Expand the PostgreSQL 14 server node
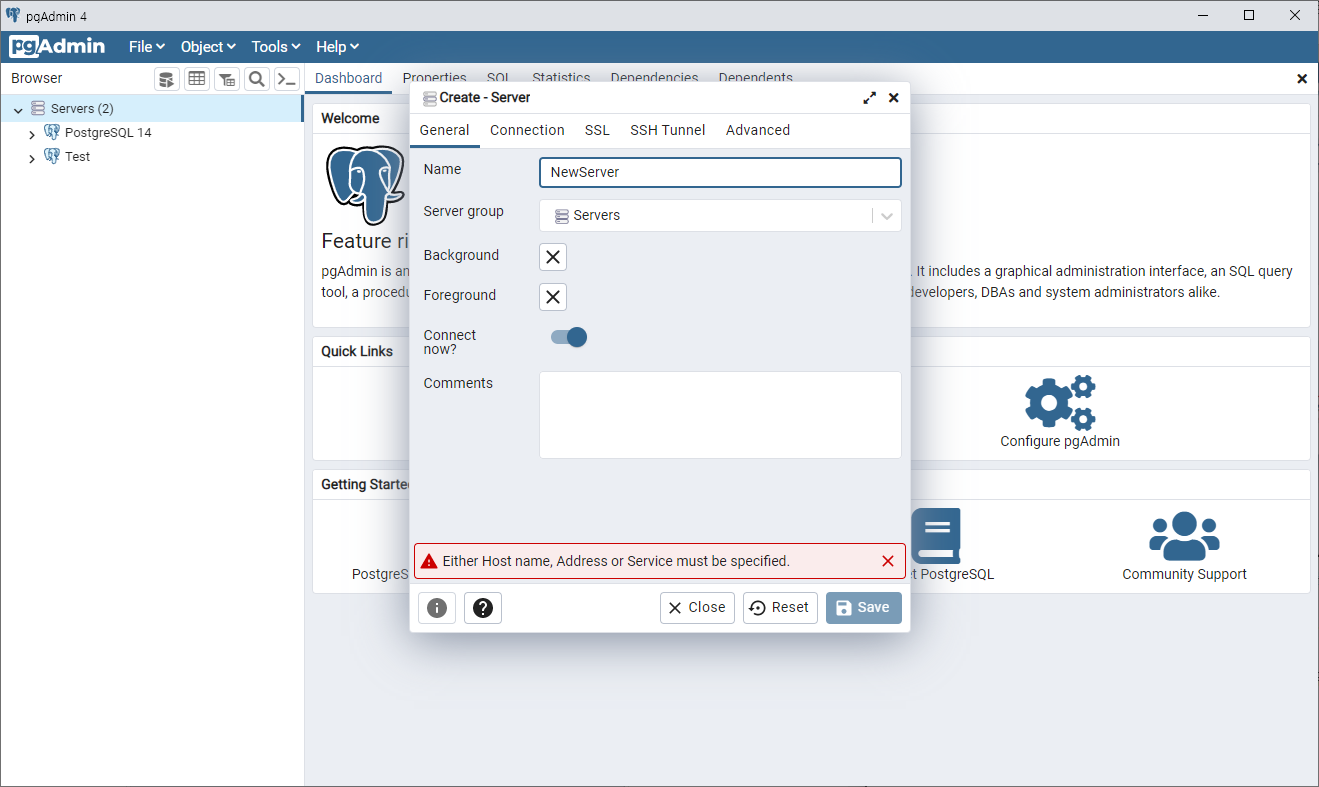The width and height of the screenshot is (1319, 787). coord(32,133)
